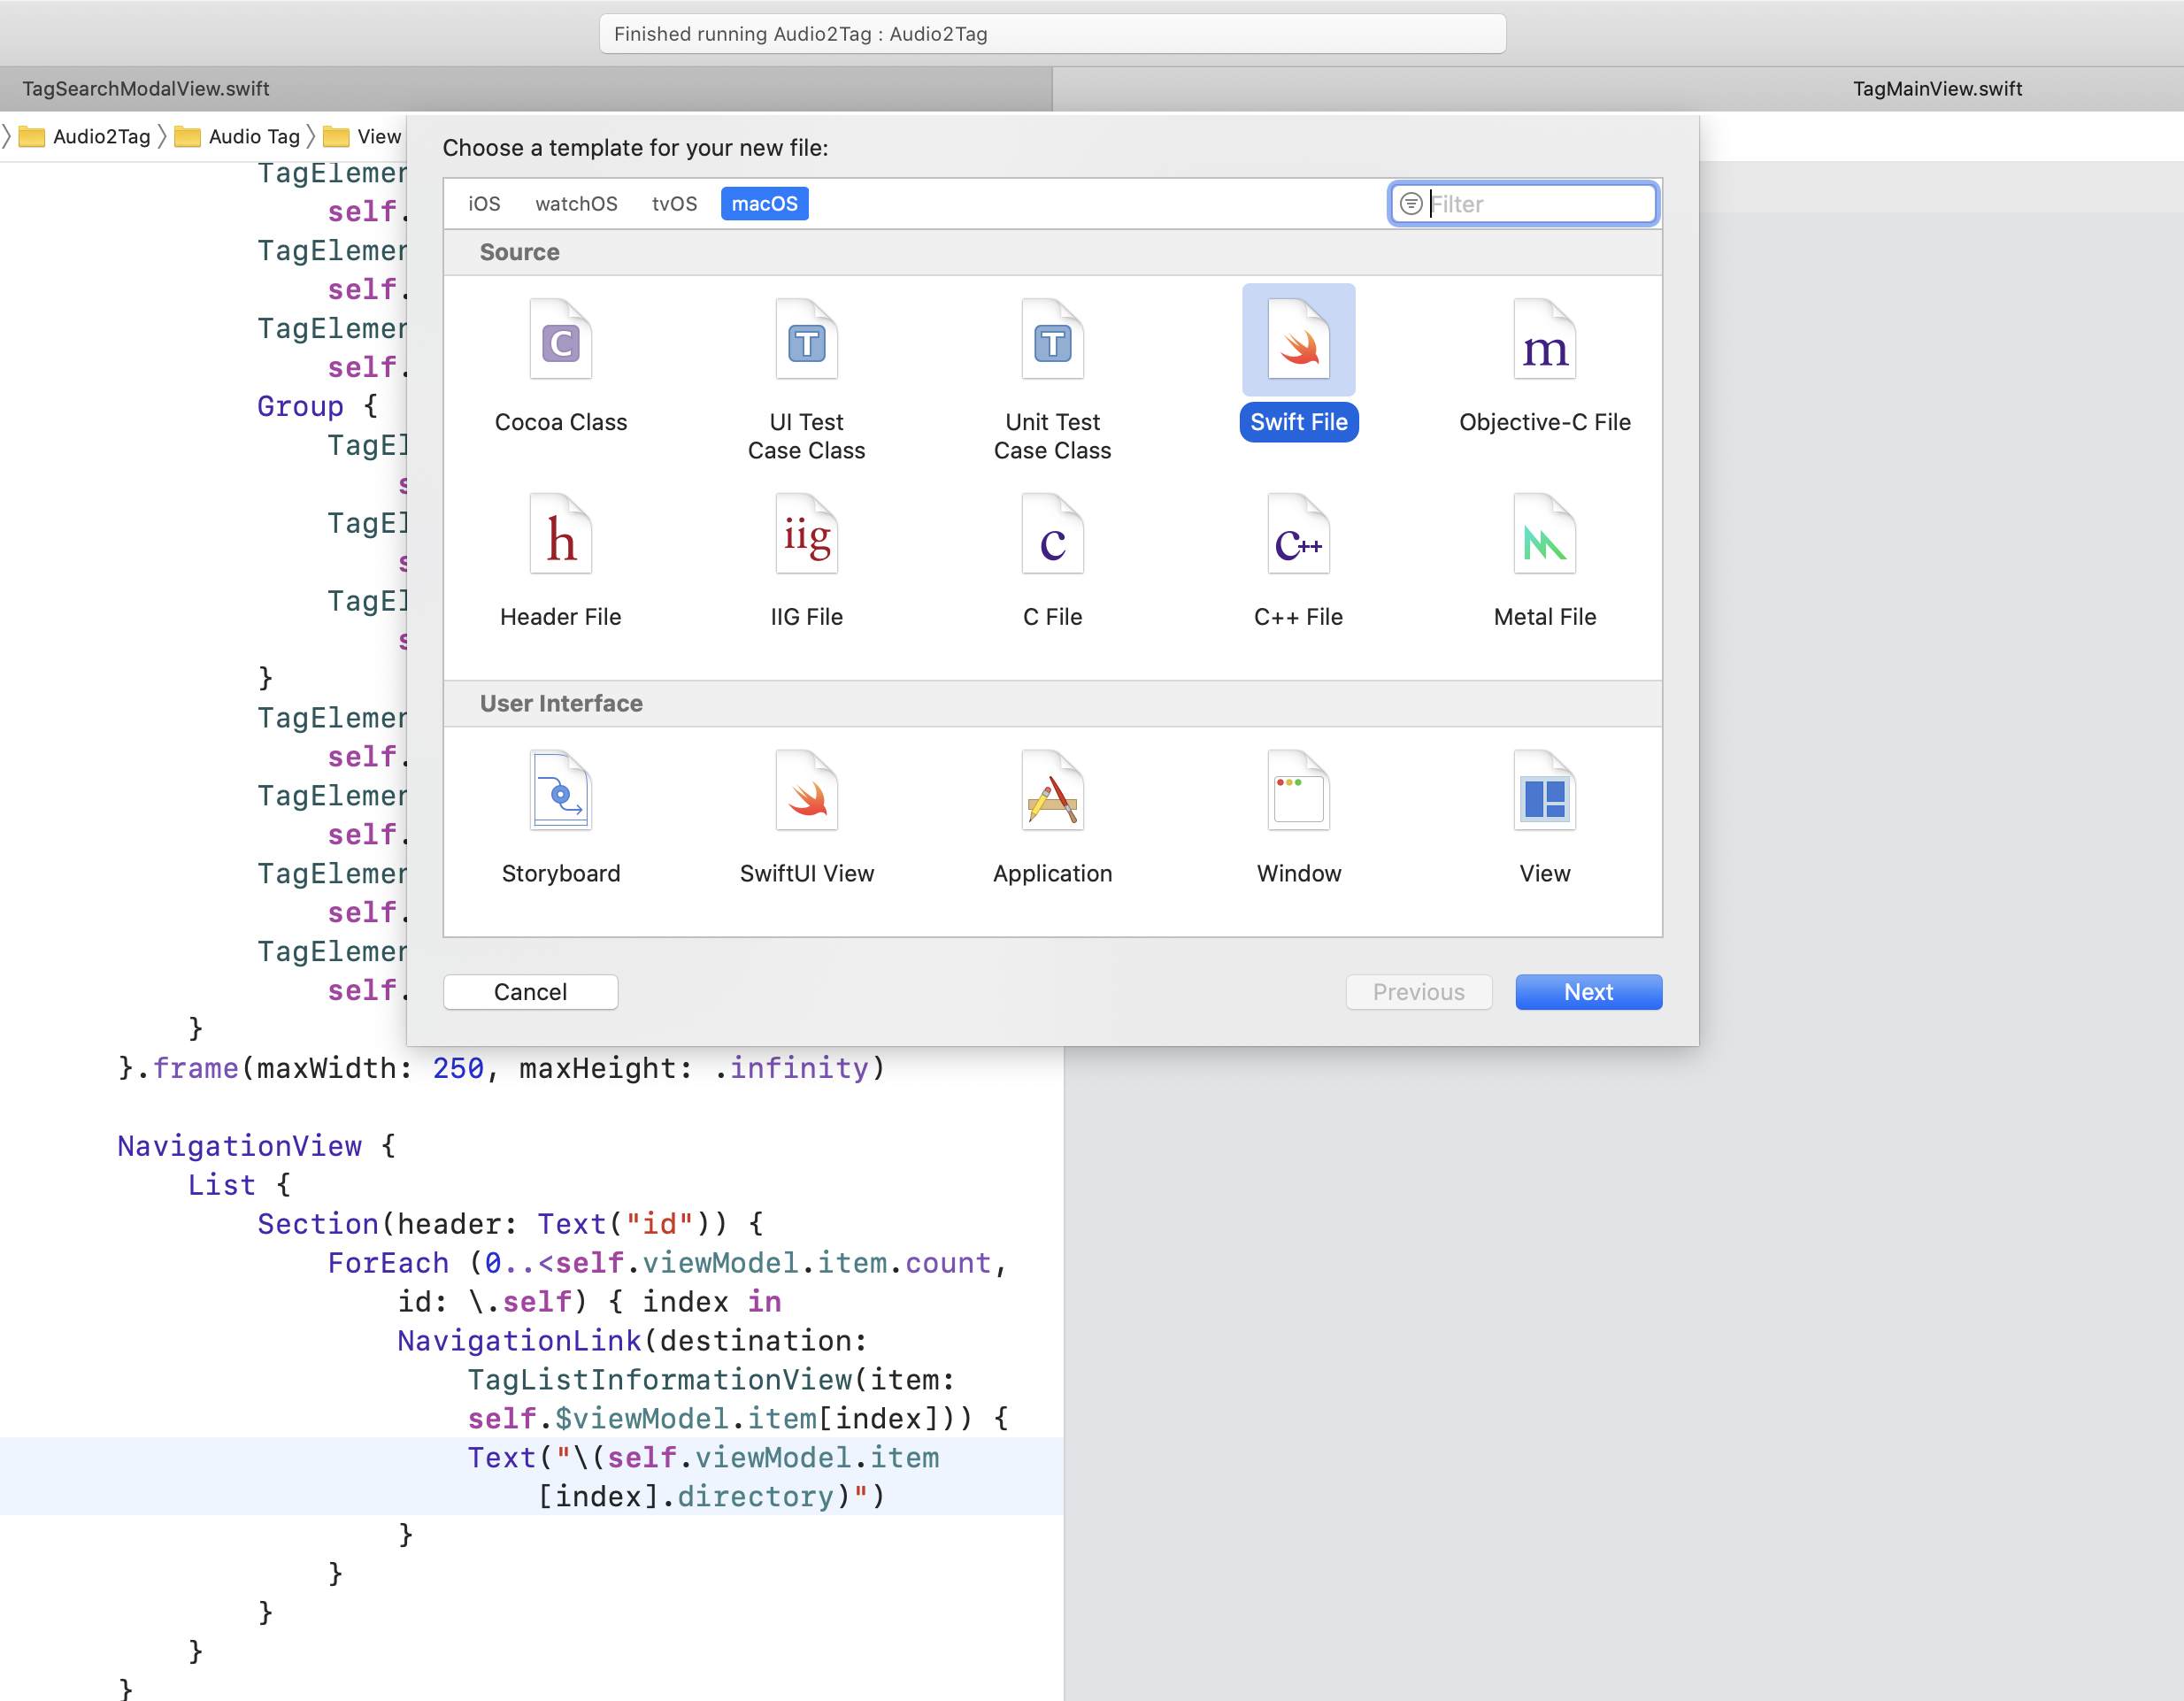
Task: Click the Source section header
Action: 1052,252
